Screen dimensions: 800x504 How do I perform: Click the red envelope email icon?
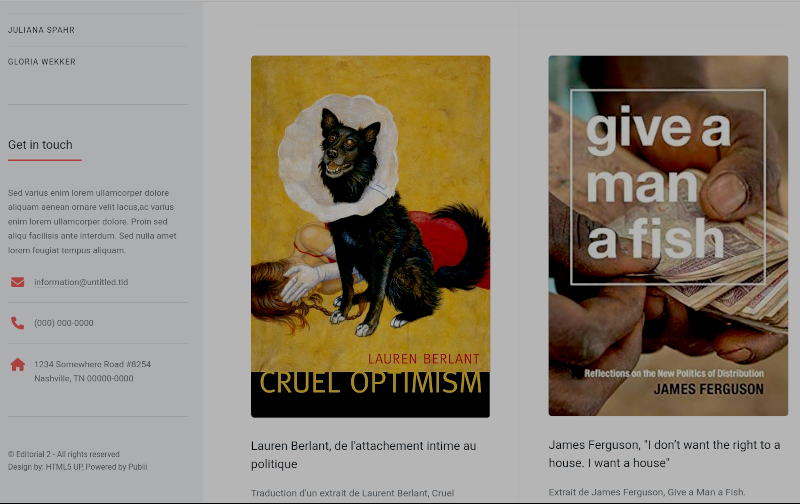[17, 282]
